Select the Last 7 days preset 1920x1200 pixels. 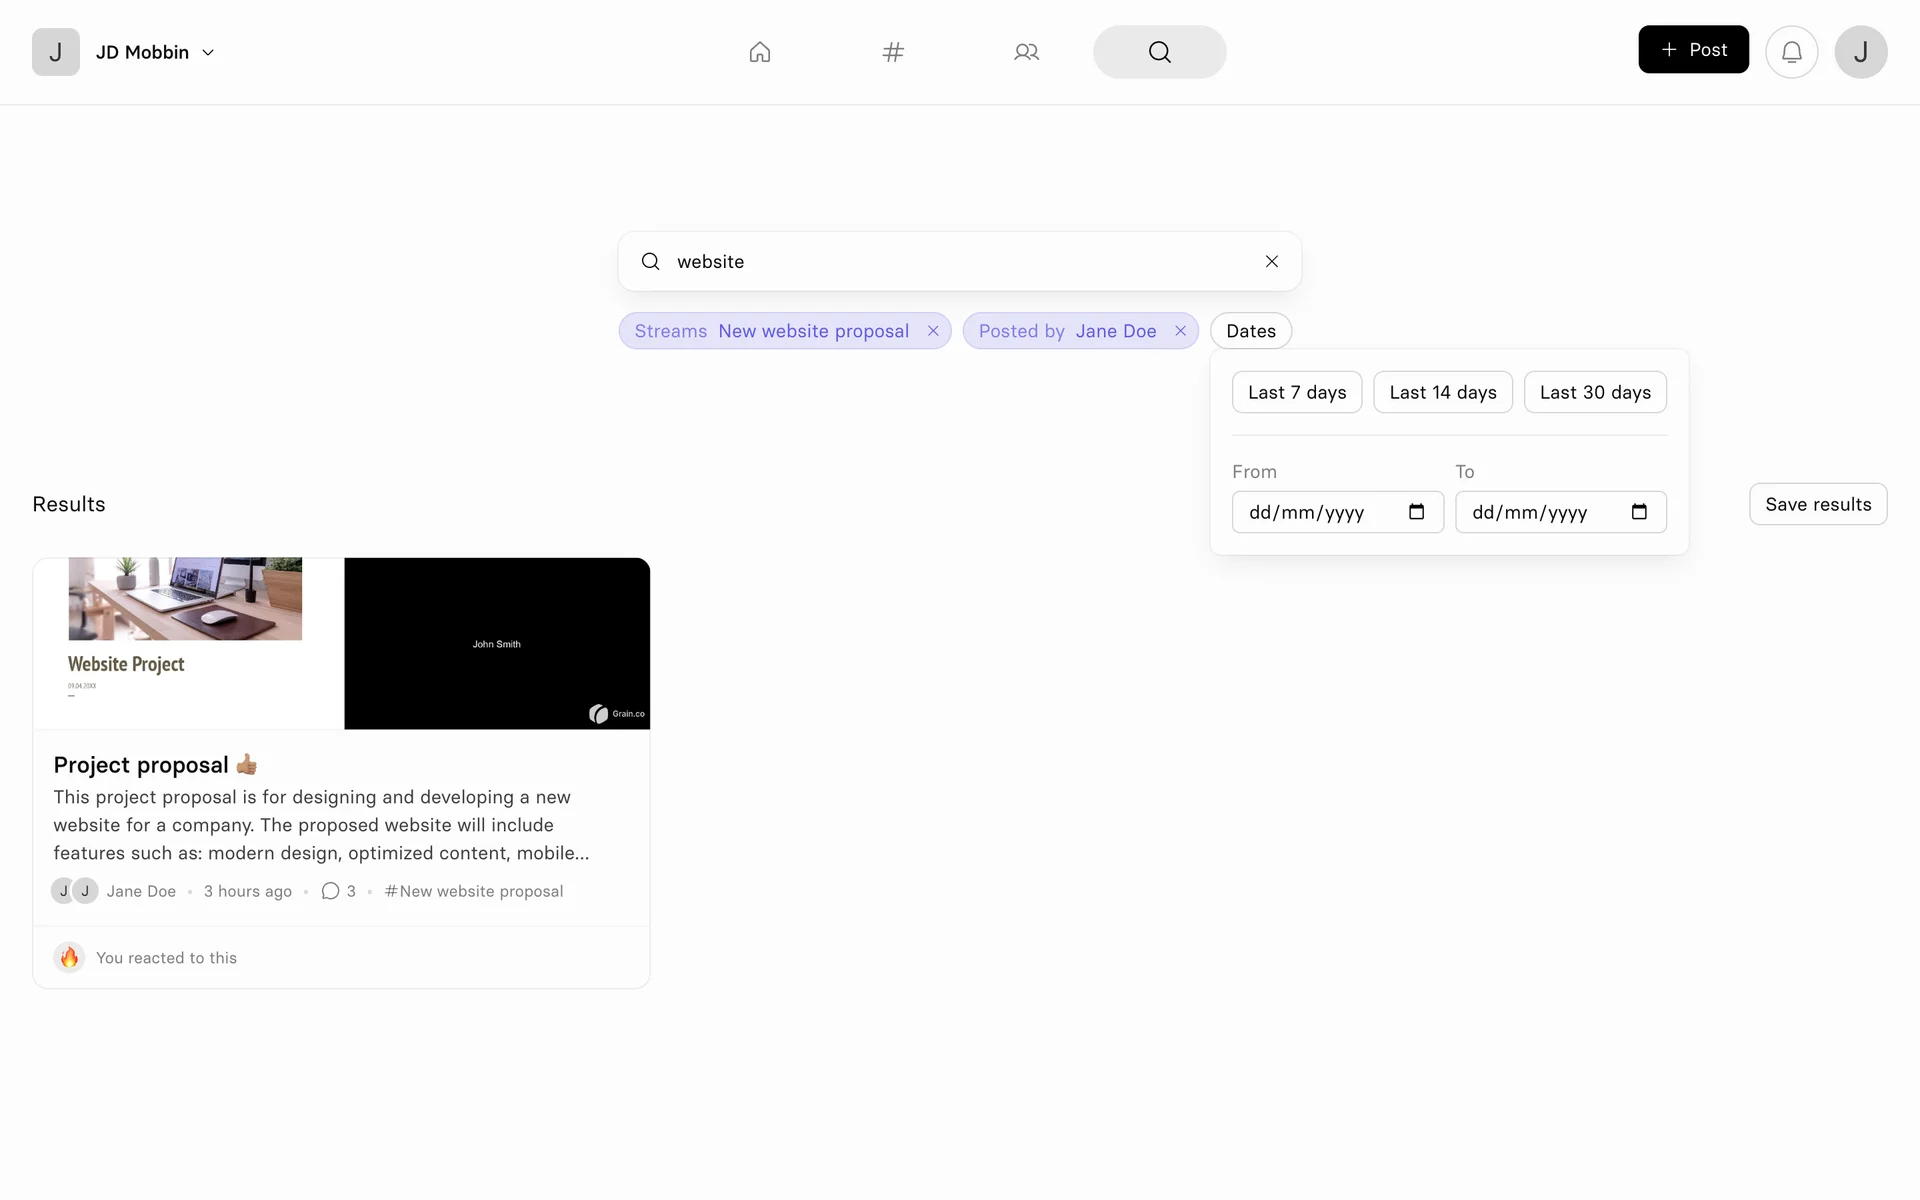tap(1296, 392)
